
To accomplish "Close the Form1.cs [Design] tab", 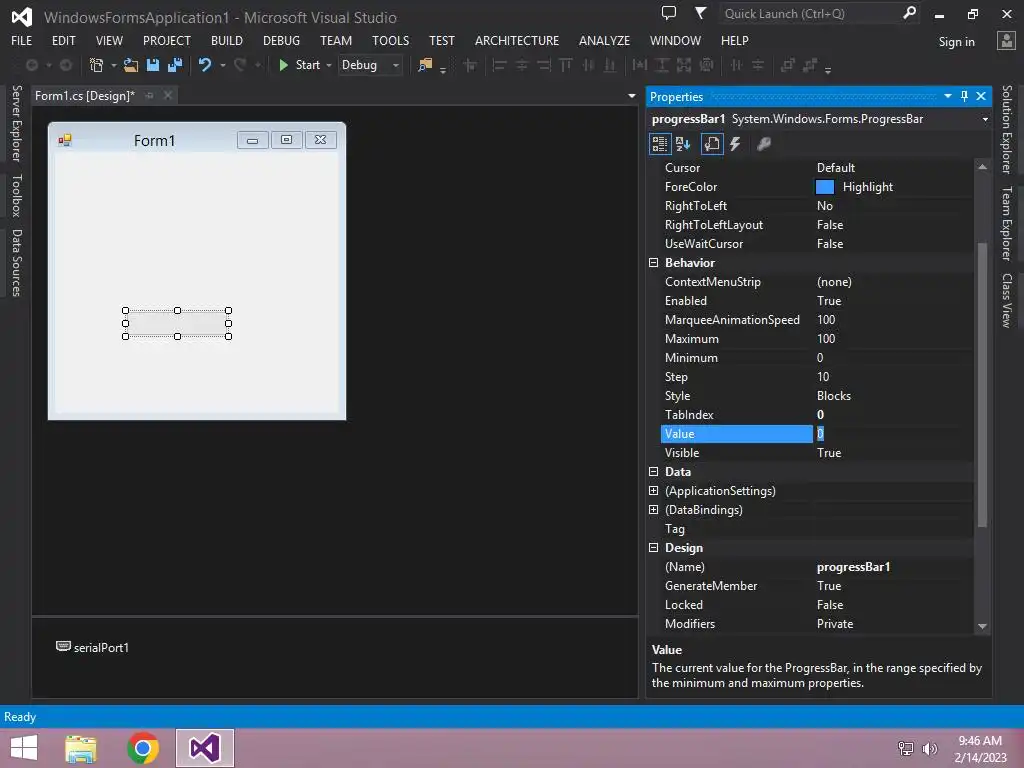I will pyautogui.click(x=168, y=95).
